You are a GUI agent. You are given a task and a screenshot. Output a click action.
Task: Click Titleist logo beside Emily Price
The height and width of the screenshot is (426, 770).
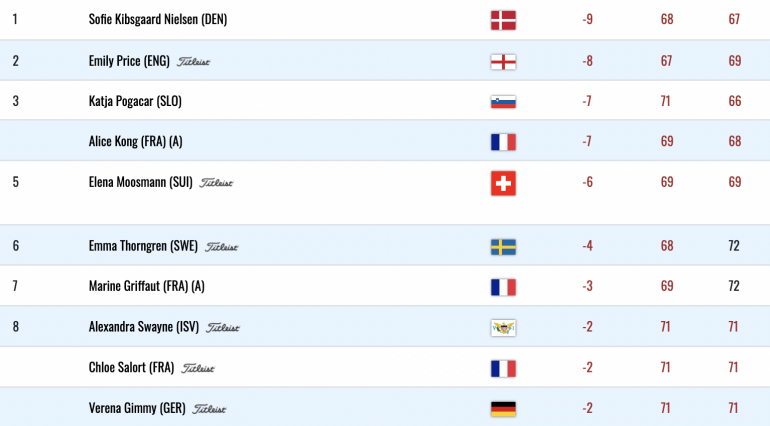click(x=193, y=62)
